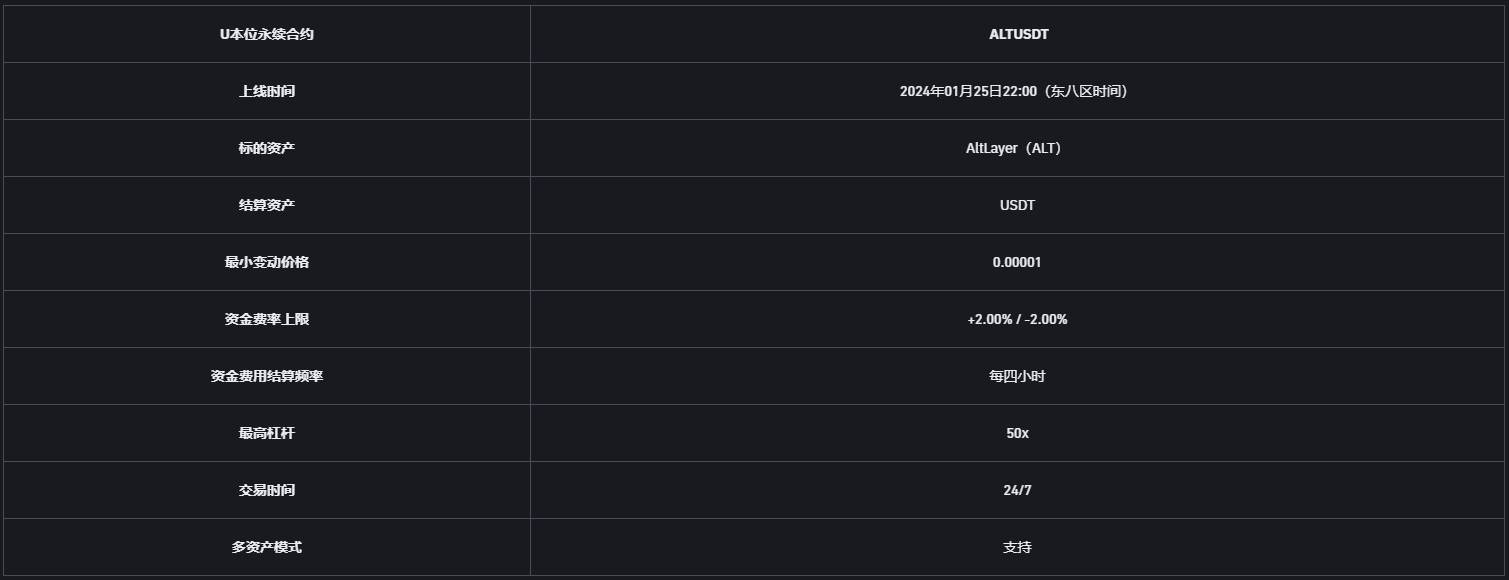
Task: Click the 结算资产 row label
Action: 267,205
